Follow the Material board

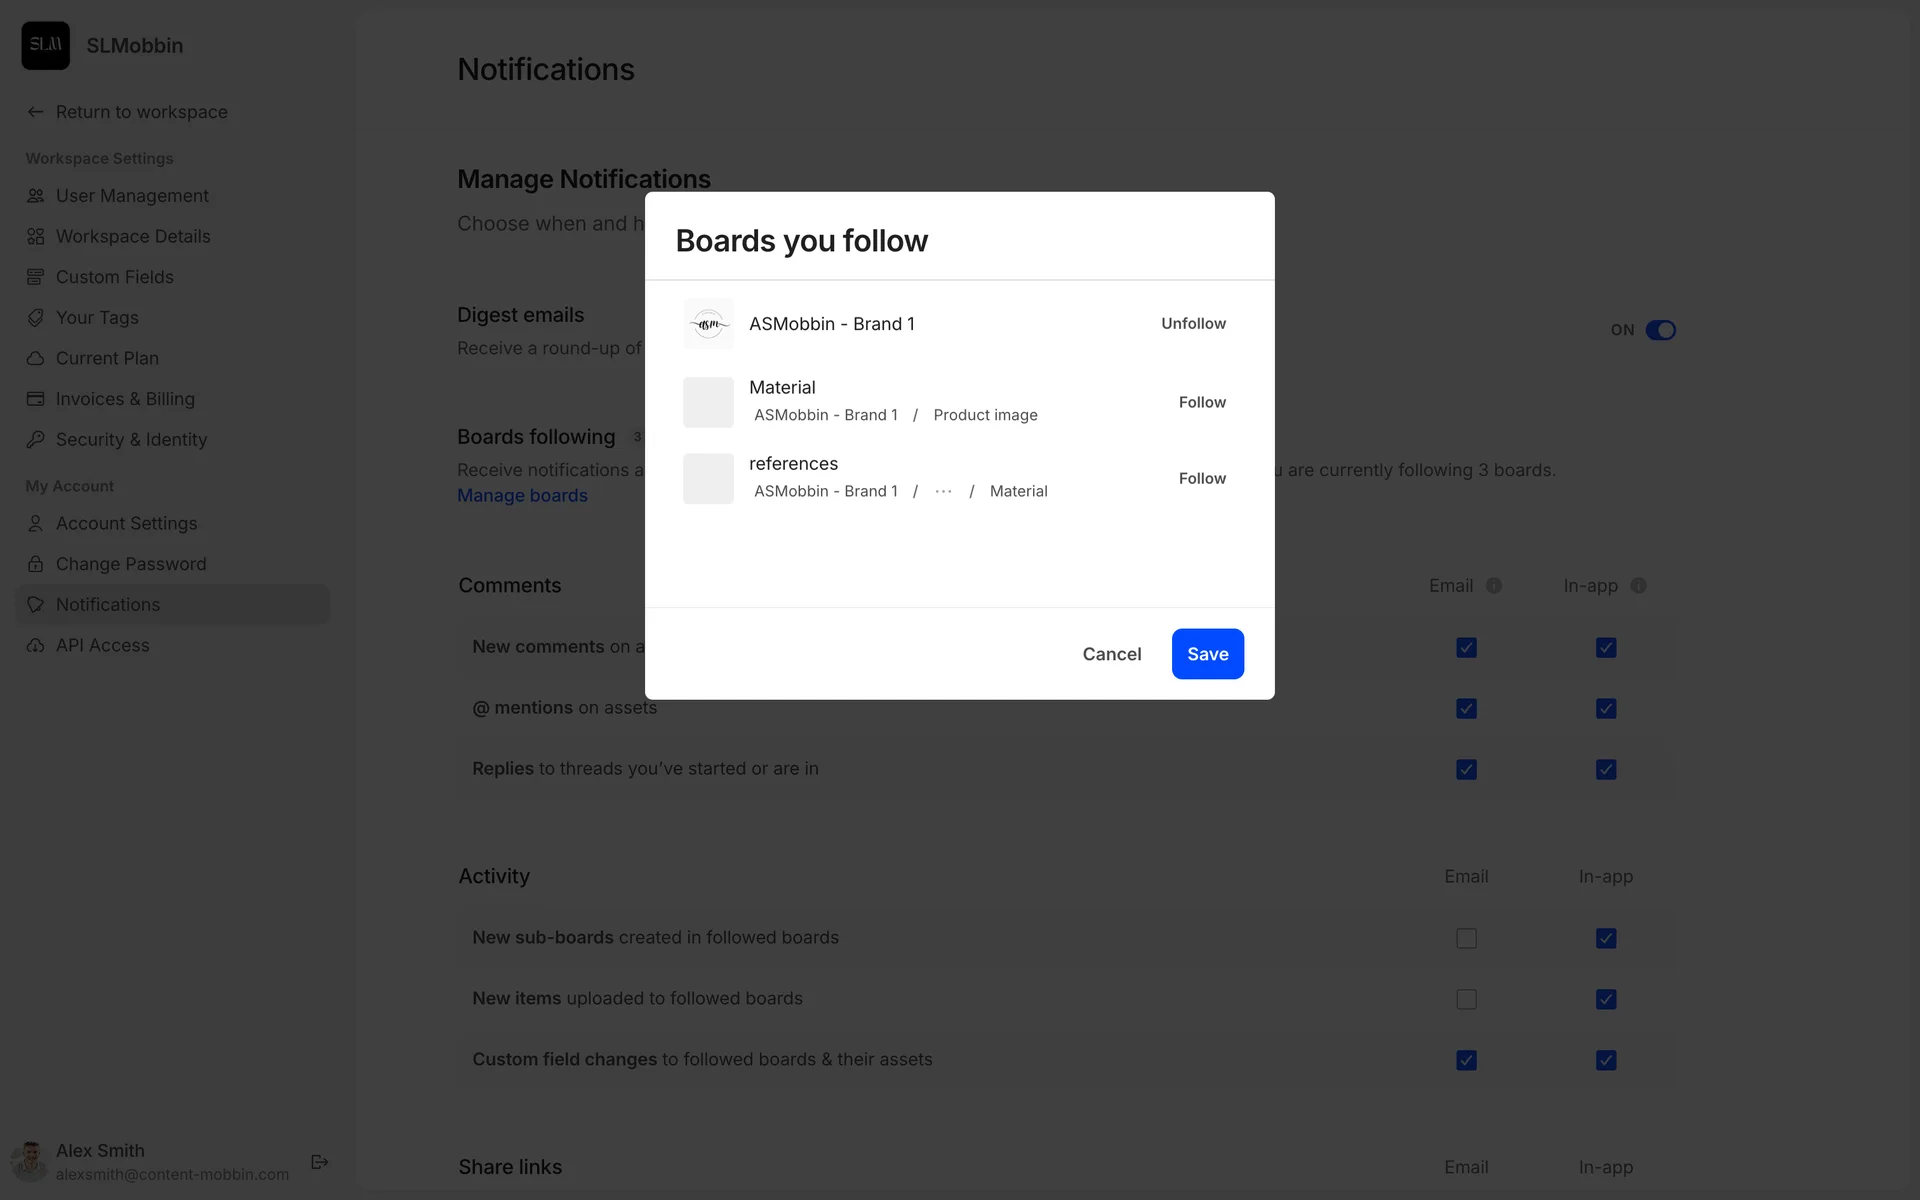[x=1202, y=402]
